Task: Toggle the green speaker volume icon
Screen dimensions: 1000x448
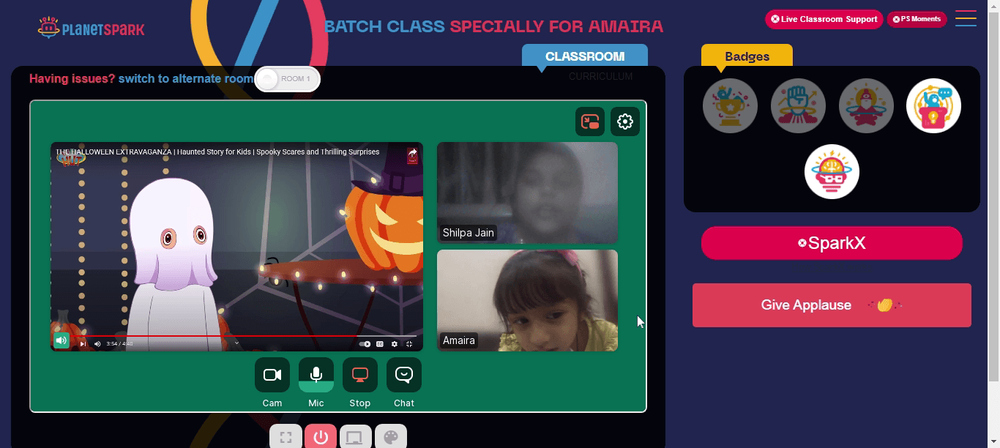Action: 61,340
